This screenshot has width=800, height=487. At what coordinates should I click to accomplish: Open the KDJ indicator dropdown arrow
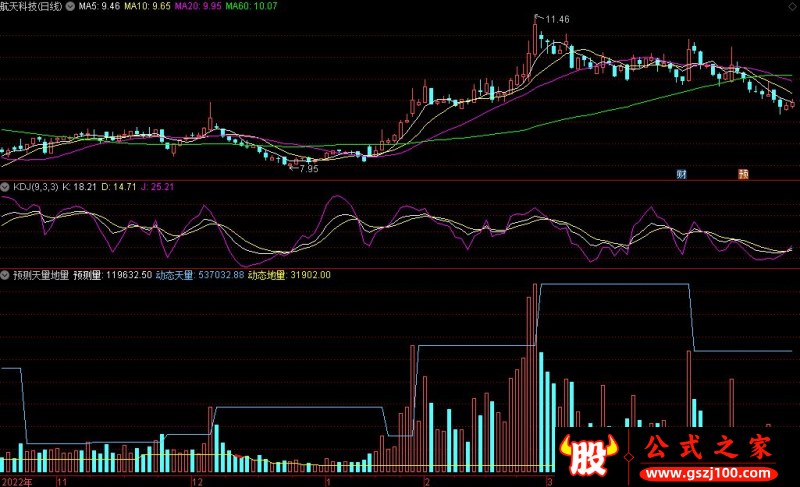pos(5,187)
